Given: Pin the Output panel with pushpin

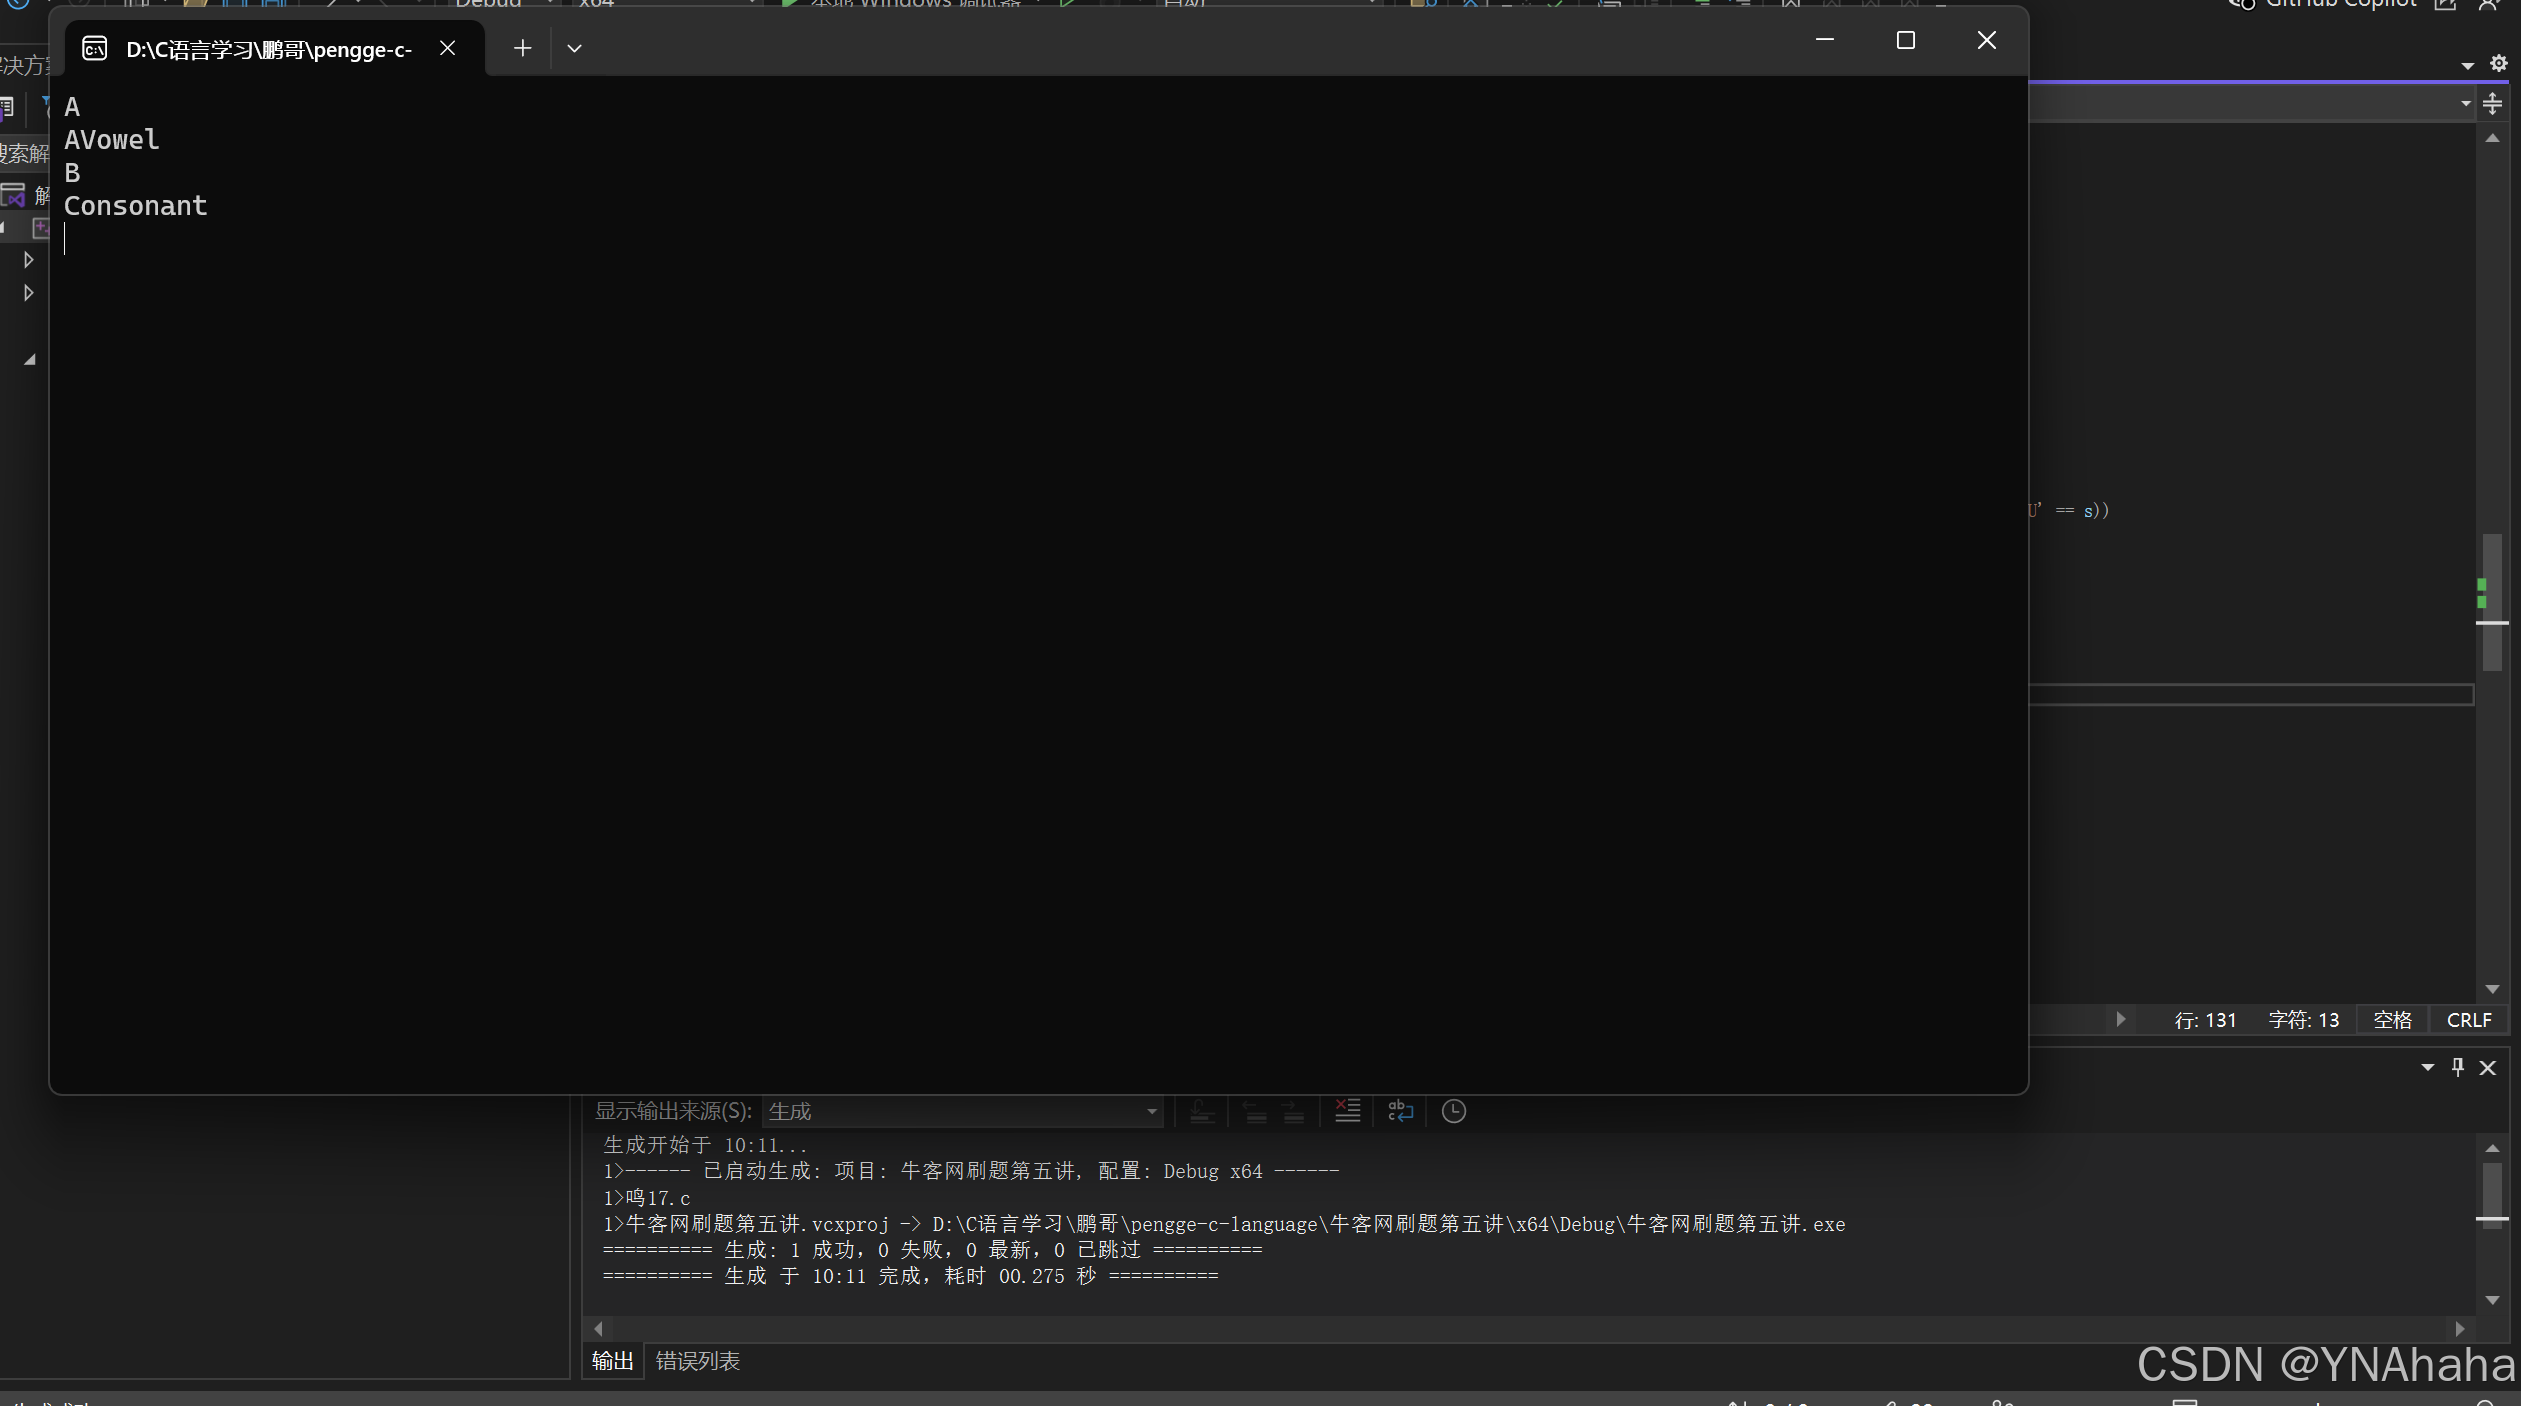Looking at the screenshot, I should 2457,1067.
